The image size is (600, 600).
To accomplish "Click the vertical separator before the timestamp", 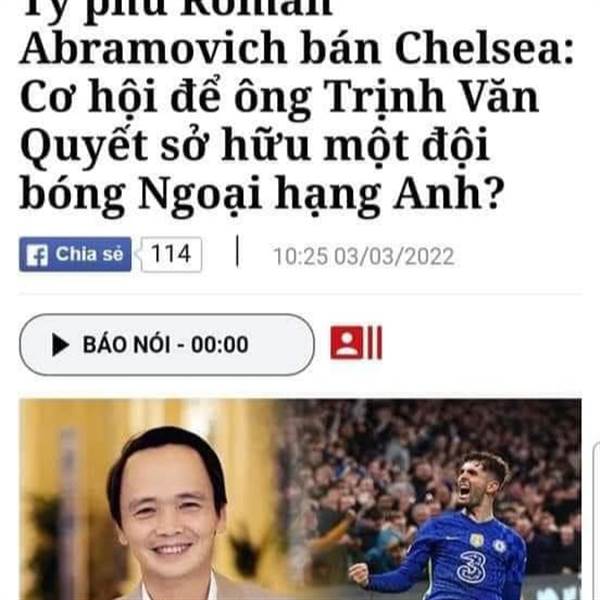I will [238, 251].
